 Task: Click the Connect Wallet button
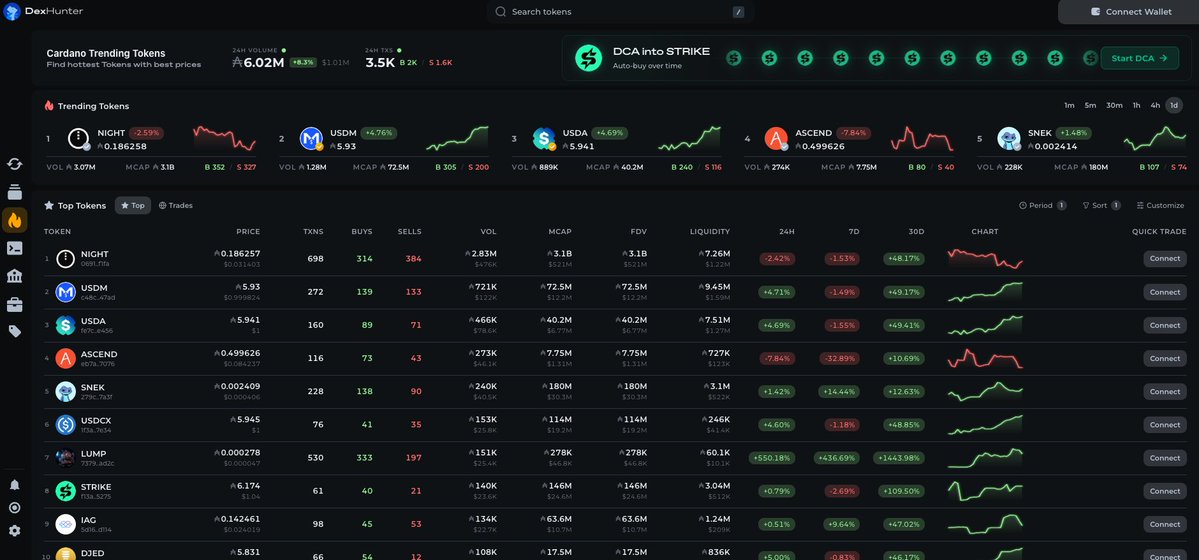click(x=1129, y=11)
